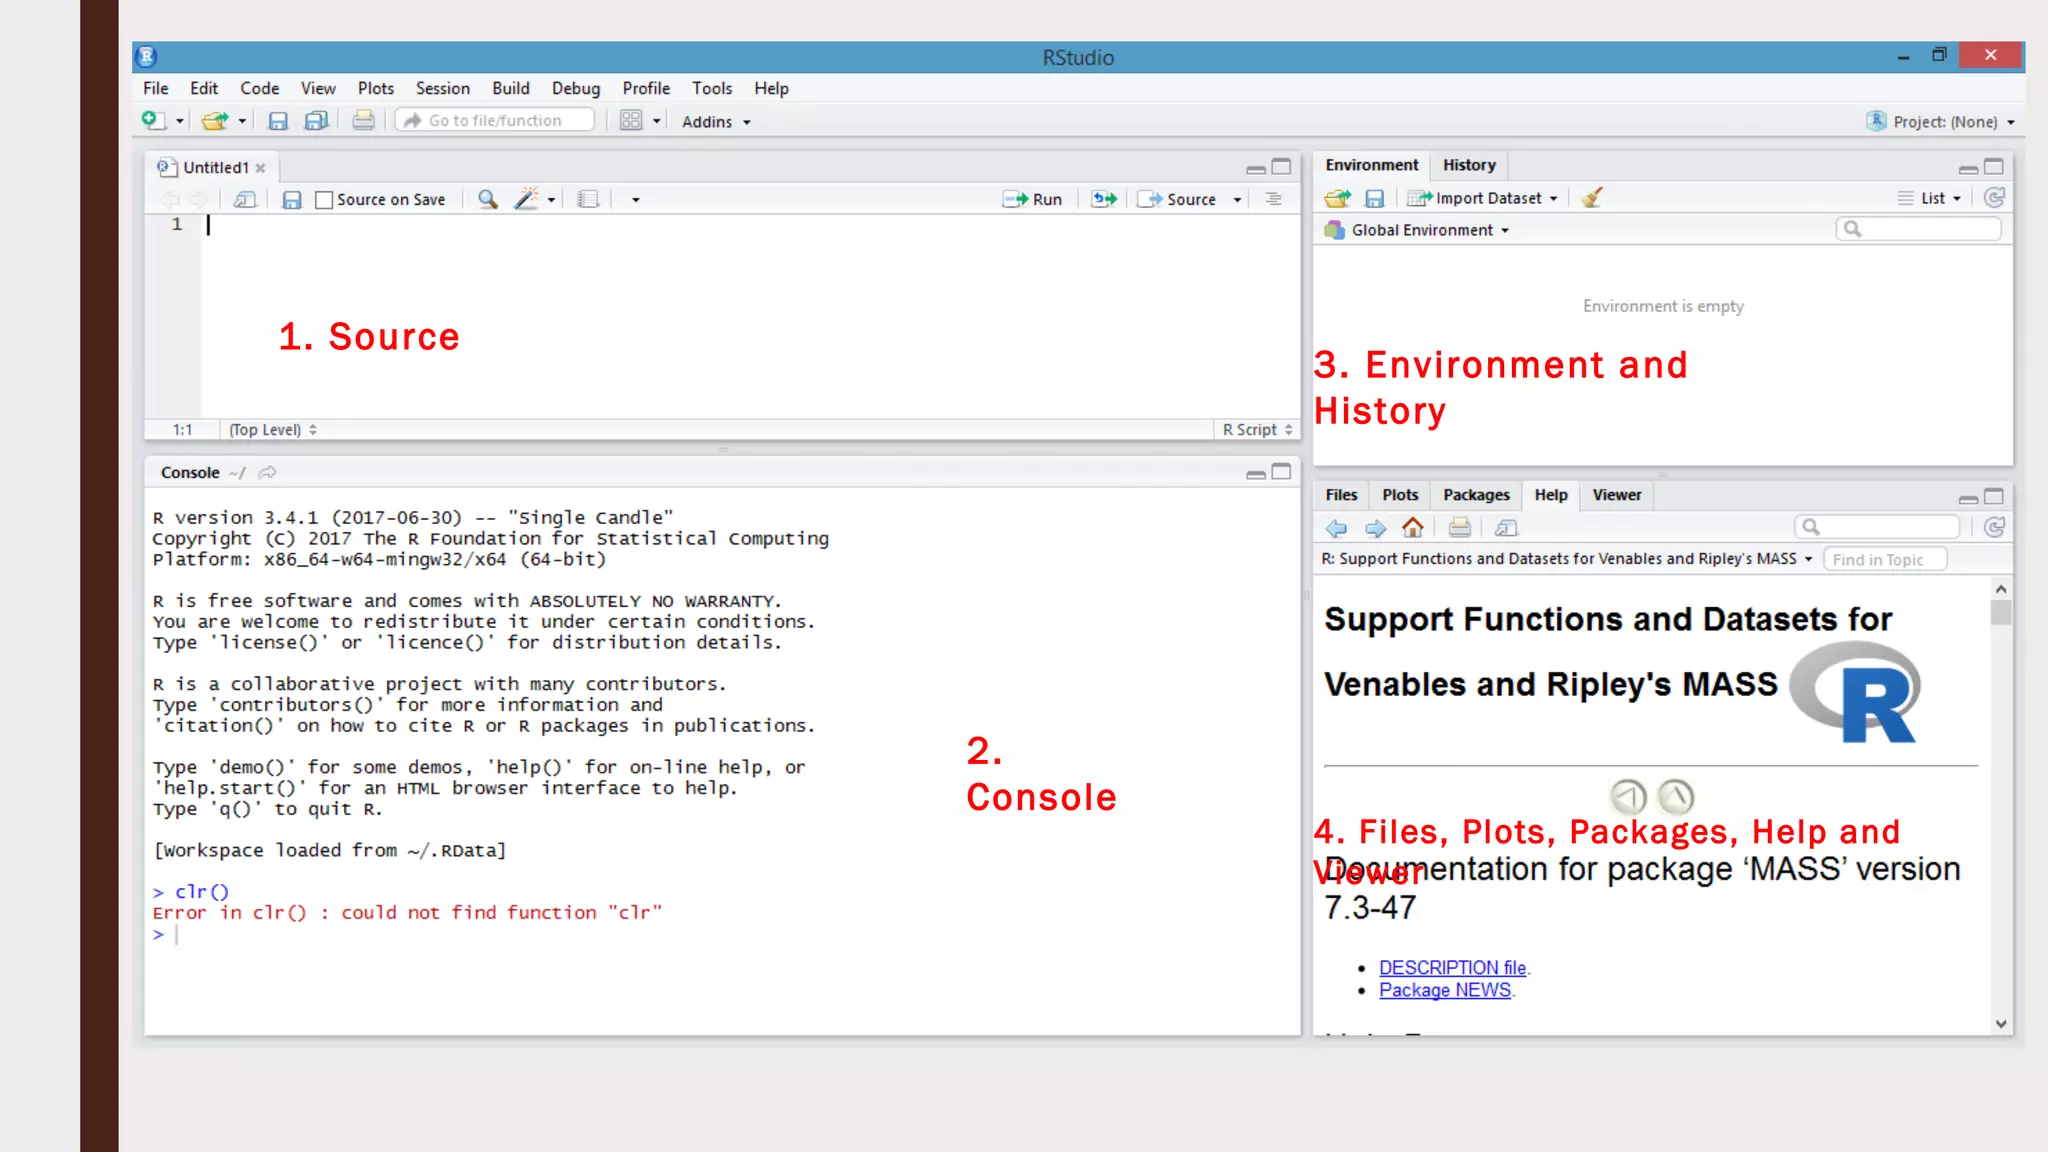The width and height of the screenshot is (2048, 1152).
Task: Switch to the Packages tab
Action: pos(1476,495)
